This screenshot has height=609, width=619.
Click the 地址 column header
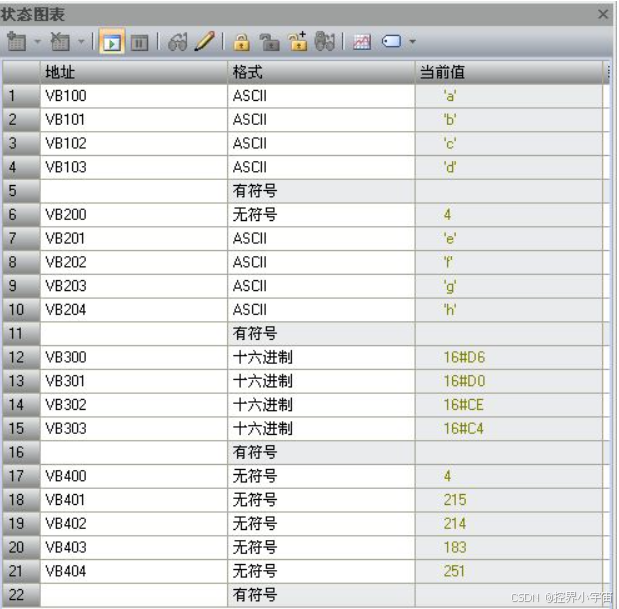tap(134, 72)
